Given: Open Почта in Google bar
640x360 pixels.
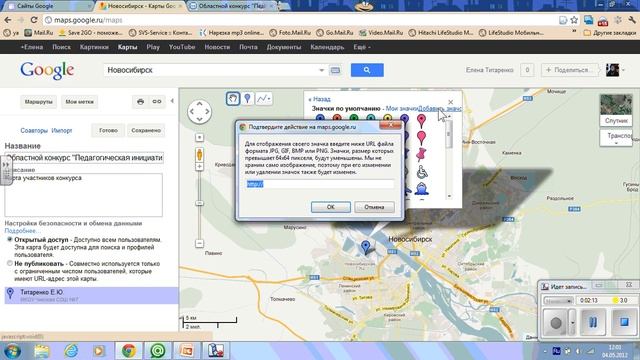Looking at the screenshot, I should point(248,47).
